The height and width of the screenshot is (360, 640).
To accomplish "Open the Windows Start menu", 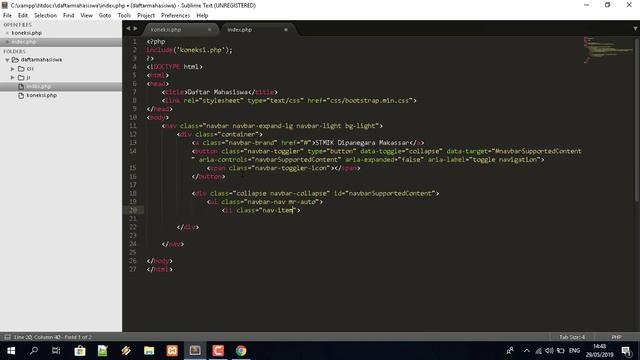I will pyautogui.click(x=11, y=351).
